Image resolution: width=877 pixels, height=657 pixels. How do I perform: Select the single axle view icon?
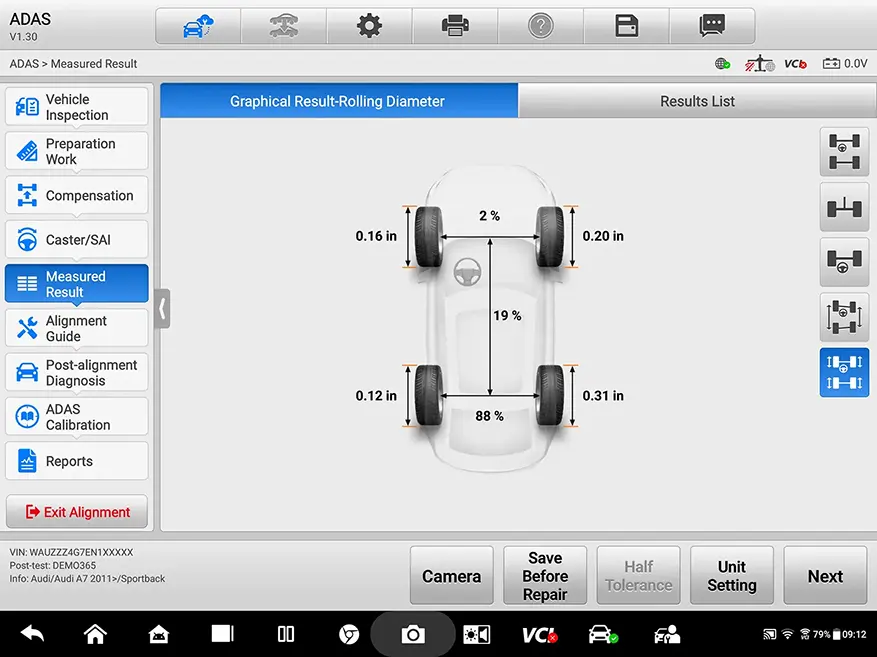(844, 208)
